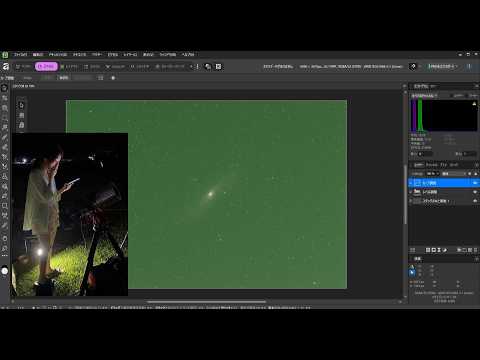This screenshot has width=480, height=360.
Task: Click the gear icon next to the blend mode
Action: tap(470, 174)
